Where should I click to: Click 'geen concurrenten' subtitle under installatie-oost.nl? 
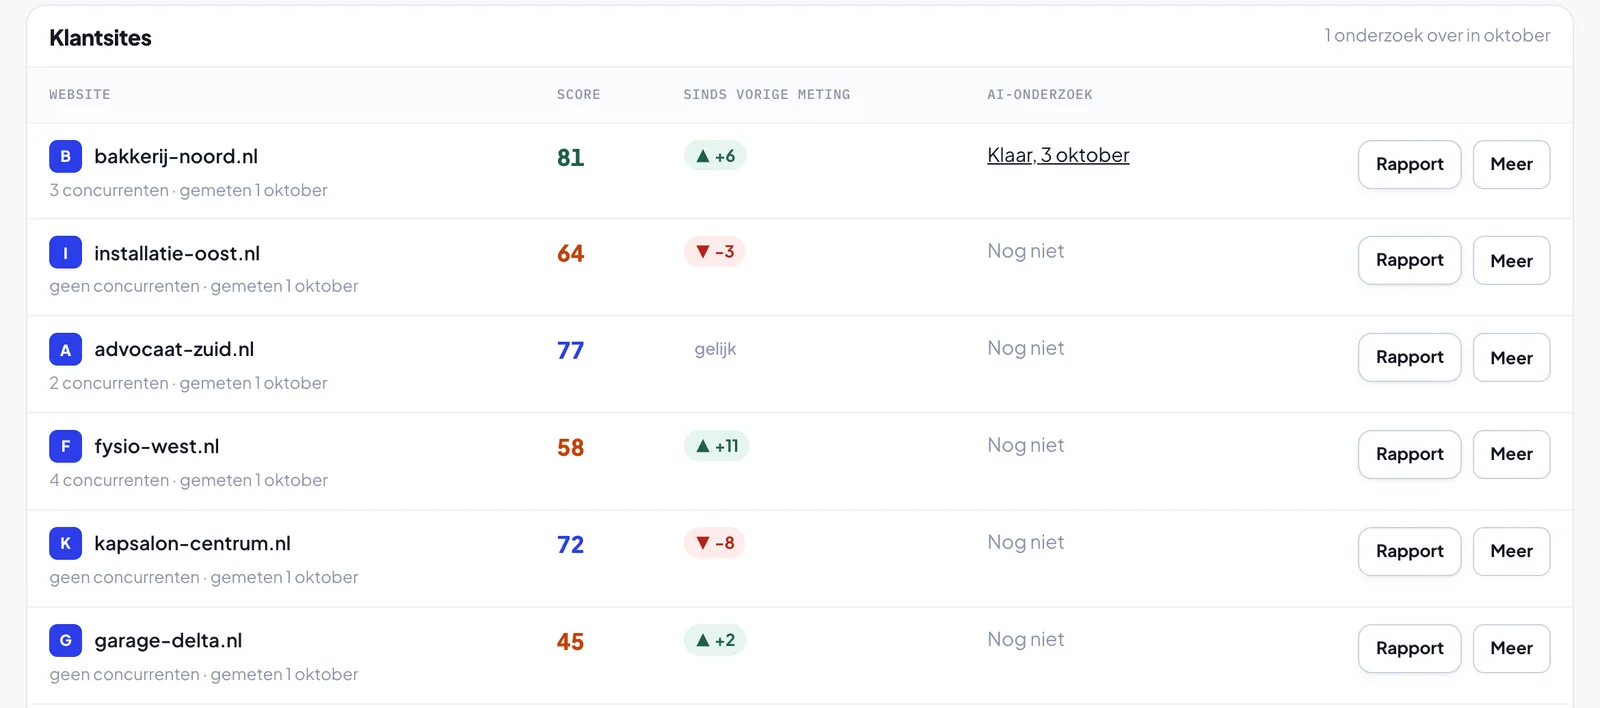pyautogui.click(x=124, y=286)
